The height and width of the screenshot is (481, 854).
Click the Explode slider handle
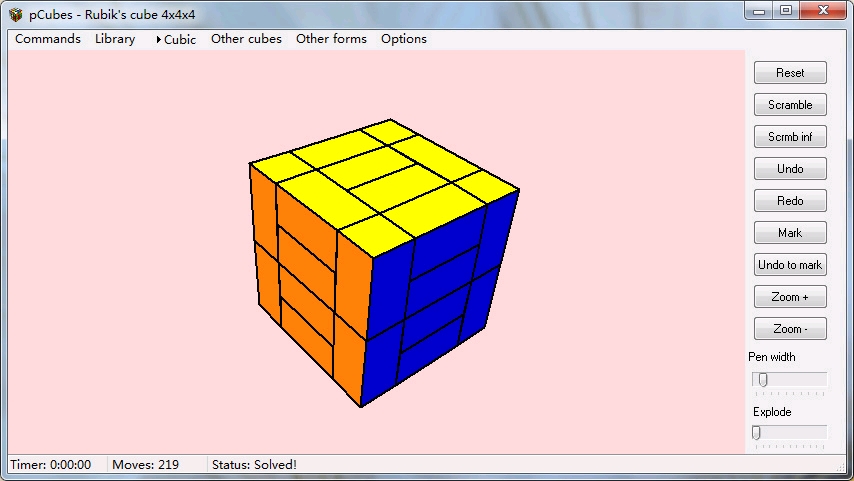(x=757, y=433)
